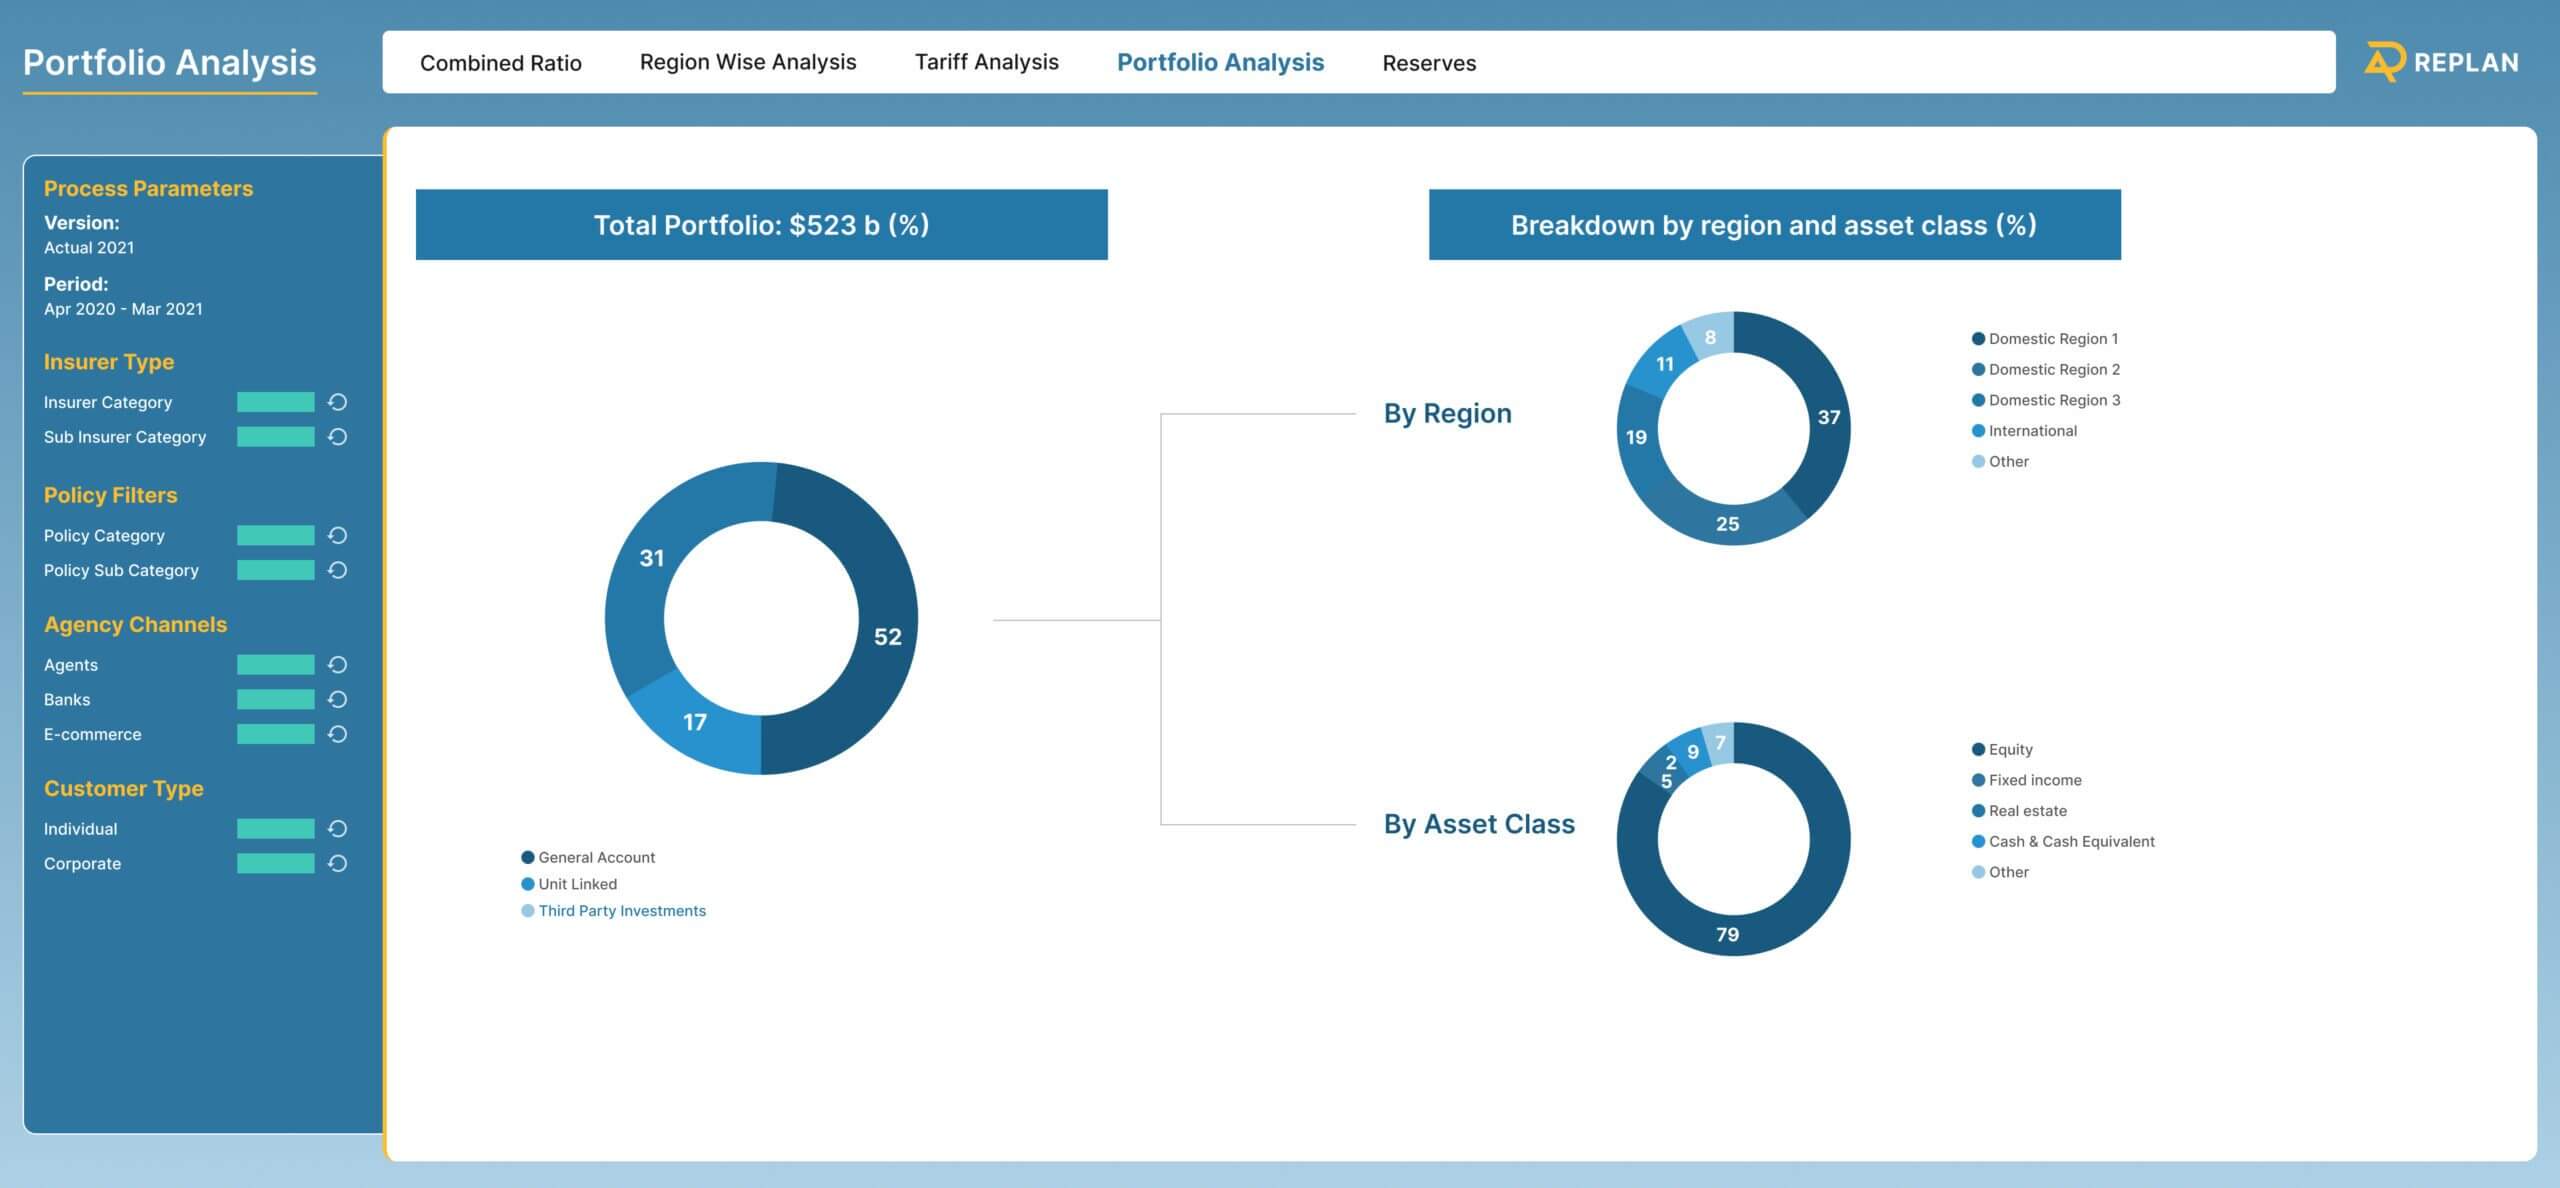Click the 52 percent donut segment

pyautogui.click(x=886, y=637)
